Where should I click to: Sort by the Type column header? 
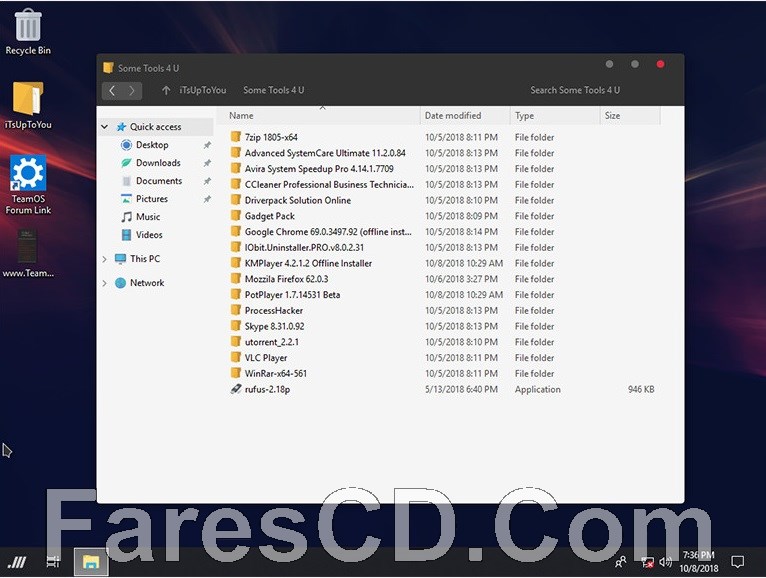554,116
